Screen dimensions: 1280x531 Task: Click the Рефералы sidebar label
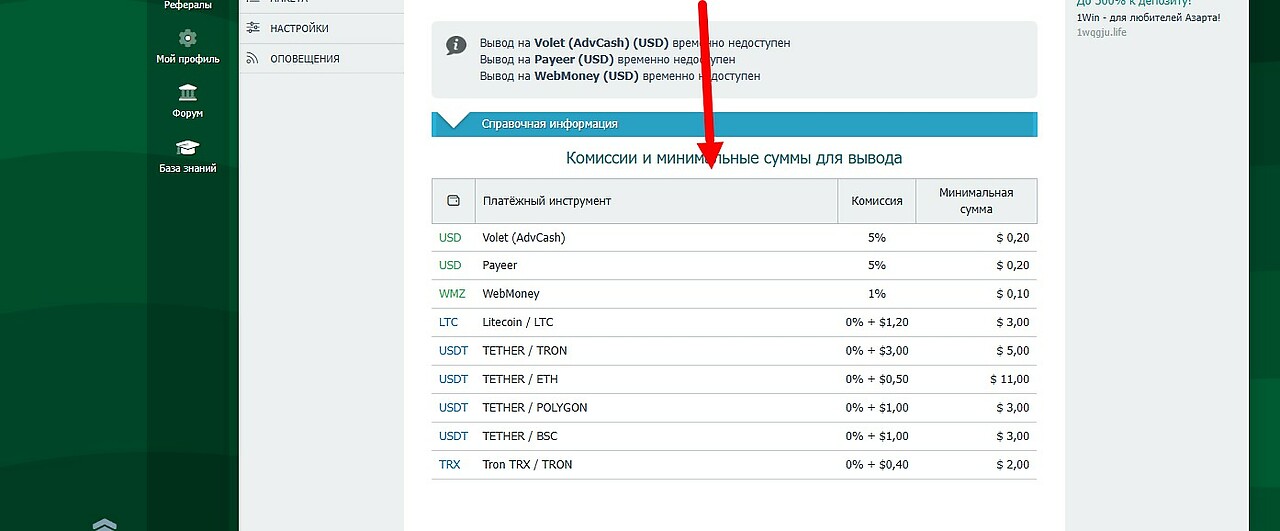pyautogui.click(x=187, y=5)
